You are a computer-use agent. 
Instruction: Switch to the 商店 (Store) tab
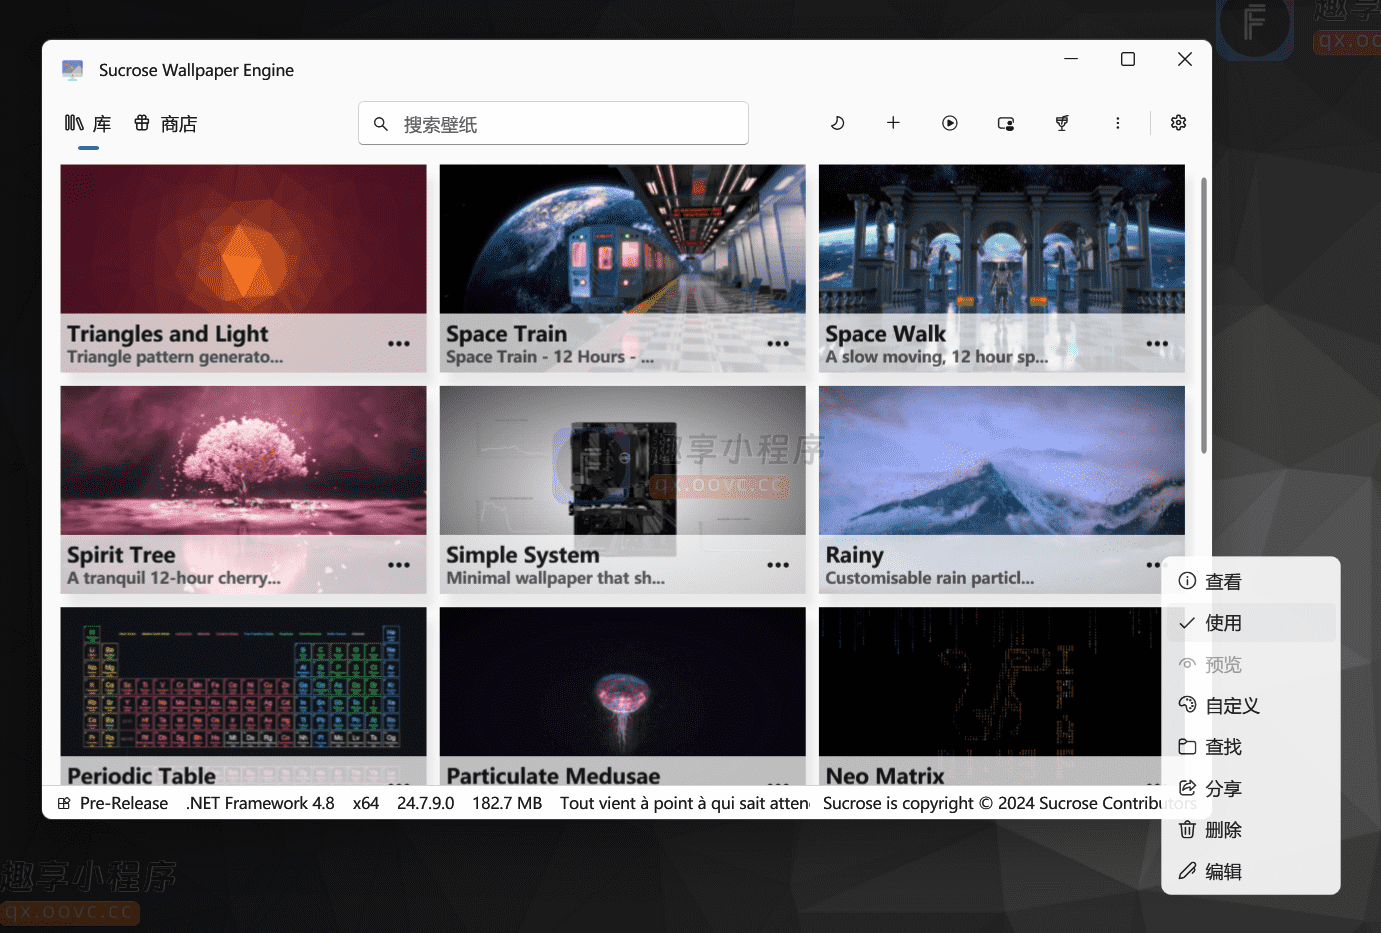coord(166,124)
